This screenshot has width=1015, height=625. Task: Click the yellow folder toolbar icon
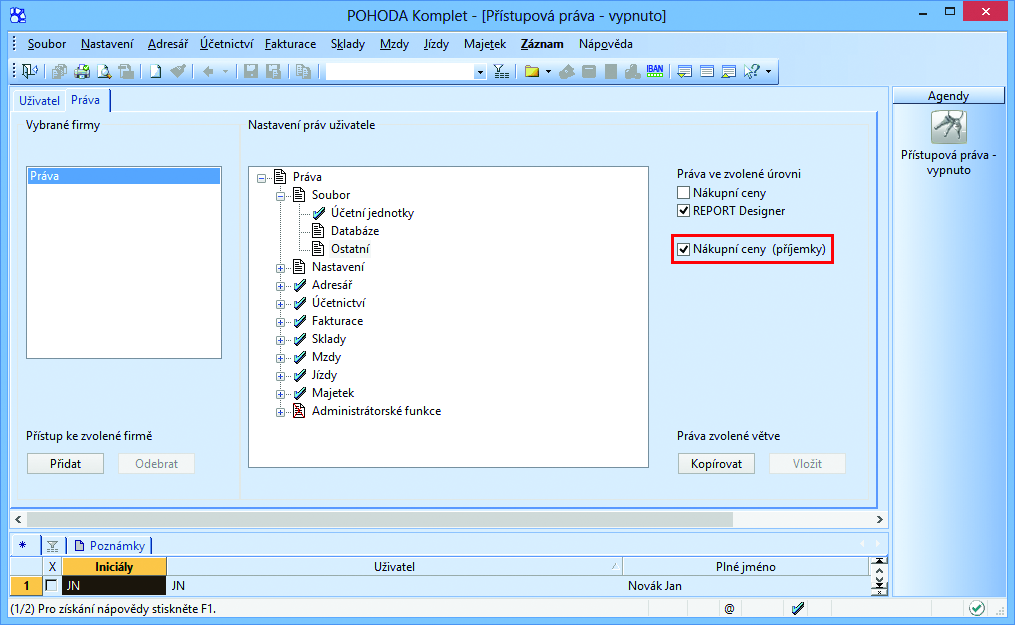pos(532,71)
